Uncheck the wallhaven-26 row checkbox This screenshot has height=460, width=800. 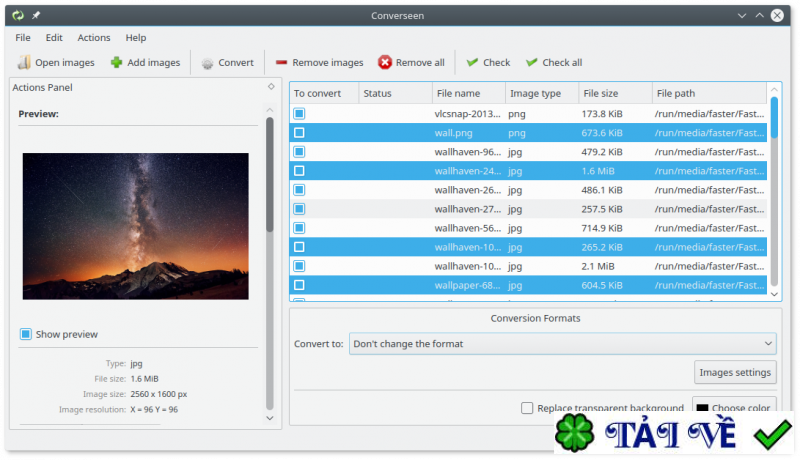pos(299,190)
